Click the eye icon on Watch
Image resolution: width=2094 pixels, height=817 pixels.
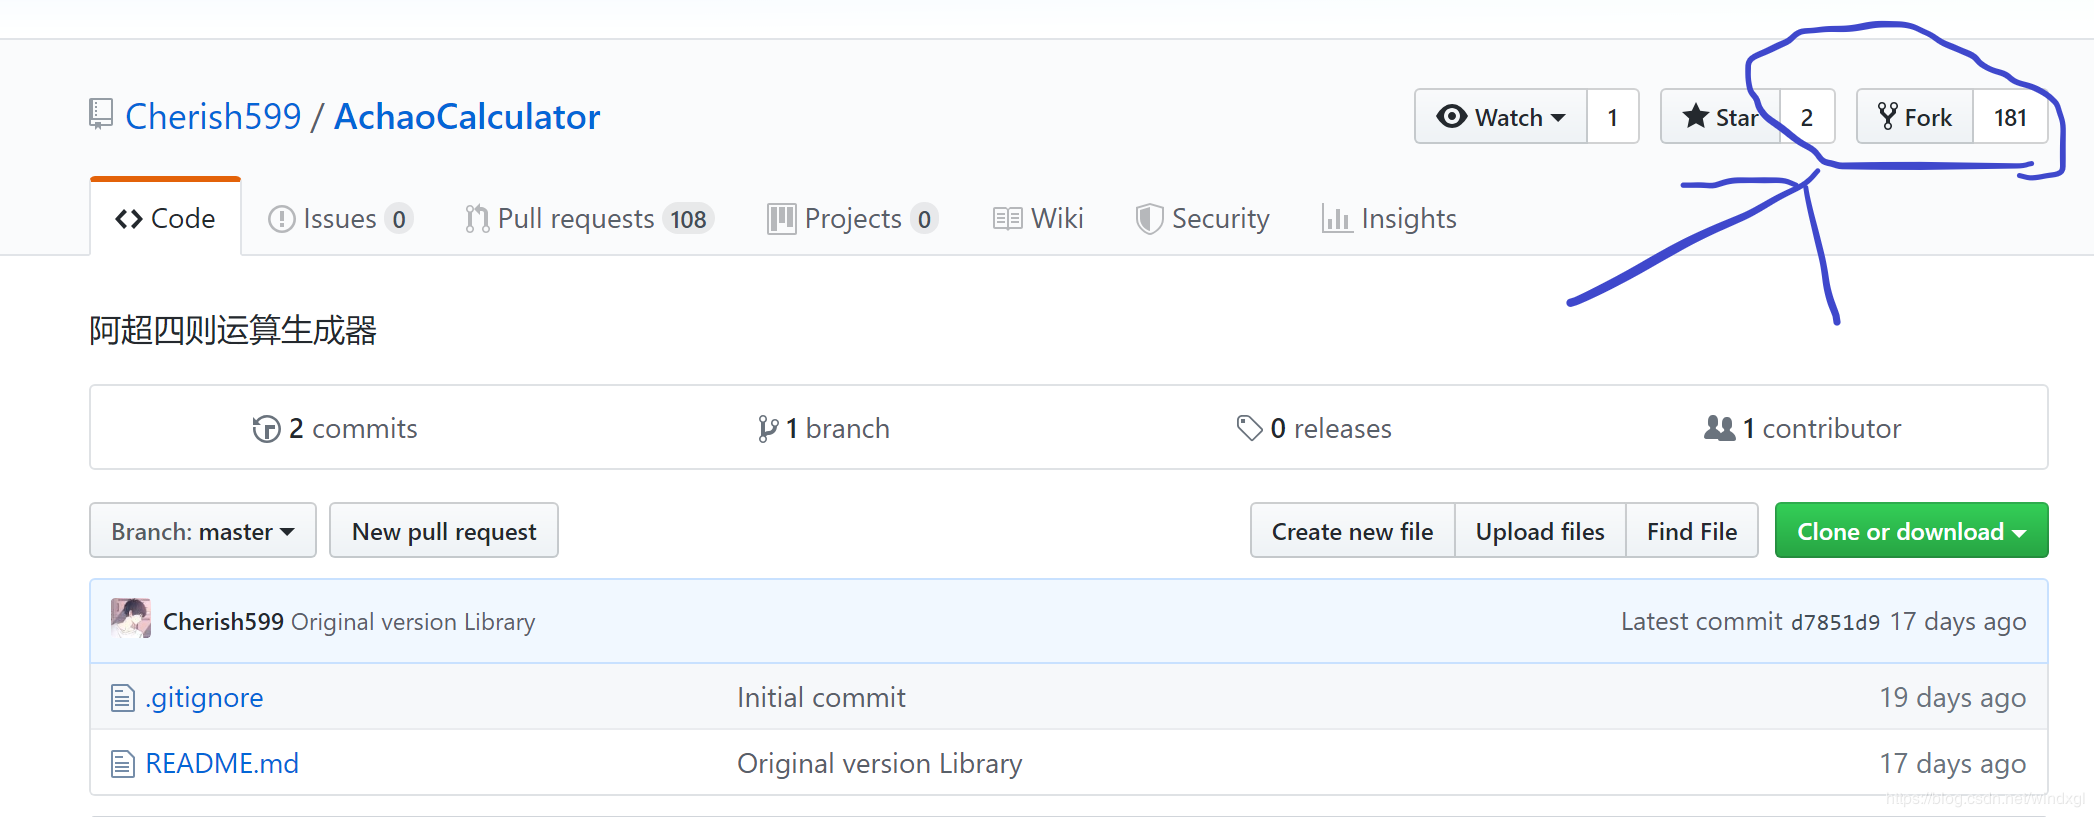[1451, 117]
